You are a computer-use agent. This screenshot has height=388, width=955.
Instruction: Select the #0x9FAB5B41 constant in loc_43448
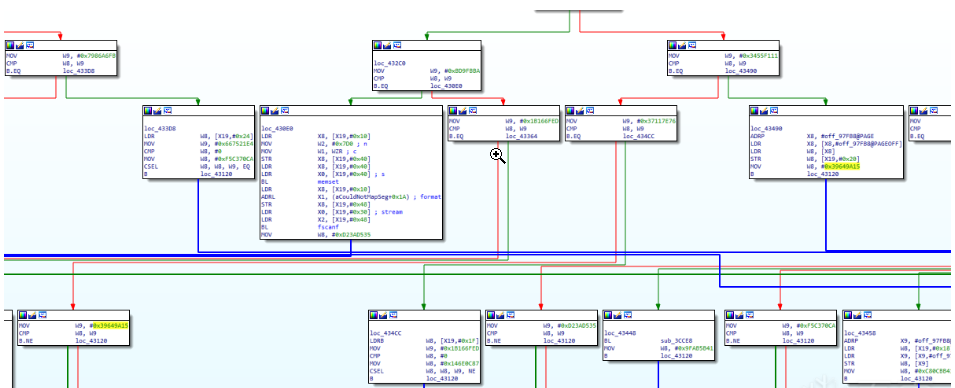tap(695, 348)
